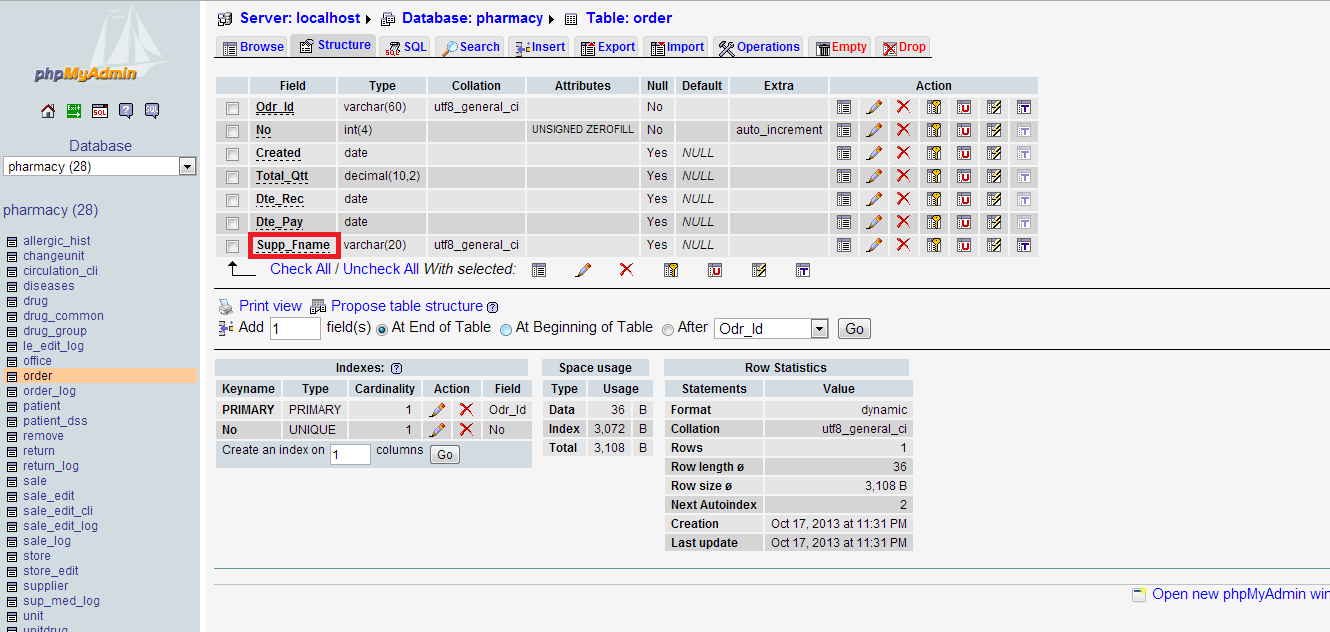Browse distinct values of Supp_Fname

[x=844, y=245]
